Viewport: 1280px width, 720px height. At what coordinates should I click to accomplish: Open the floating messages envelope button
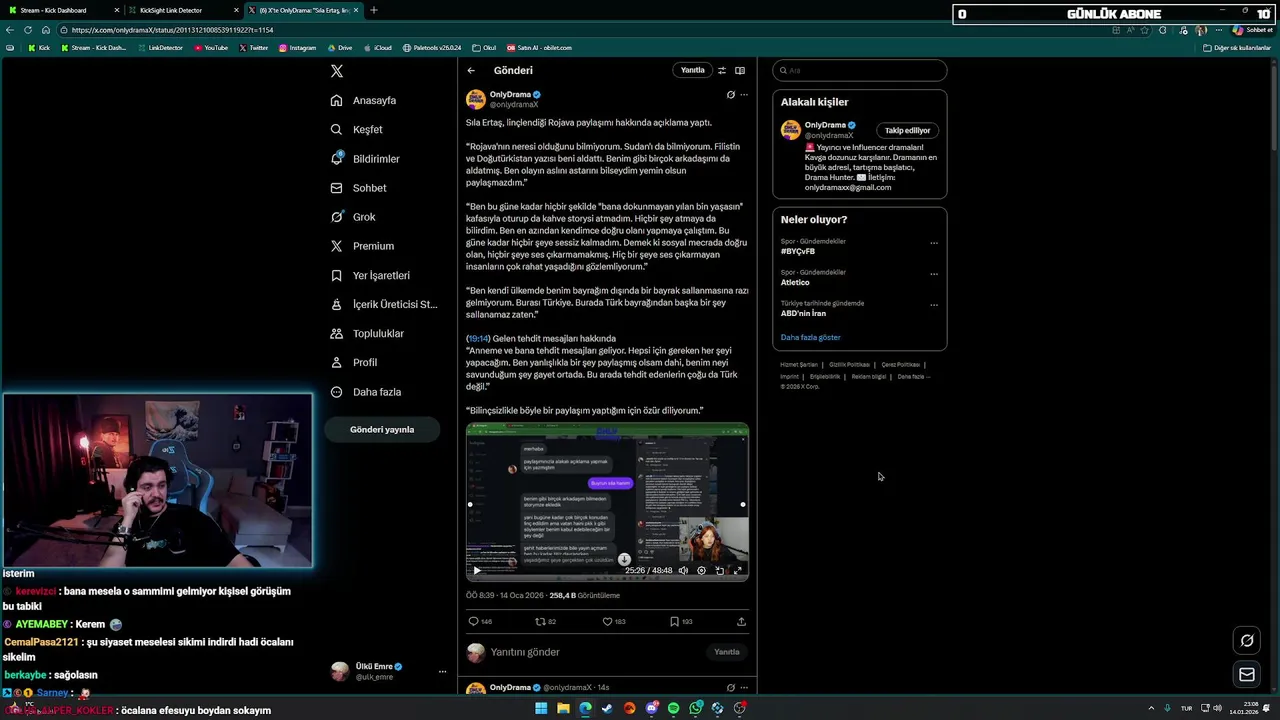point(1247,675)
